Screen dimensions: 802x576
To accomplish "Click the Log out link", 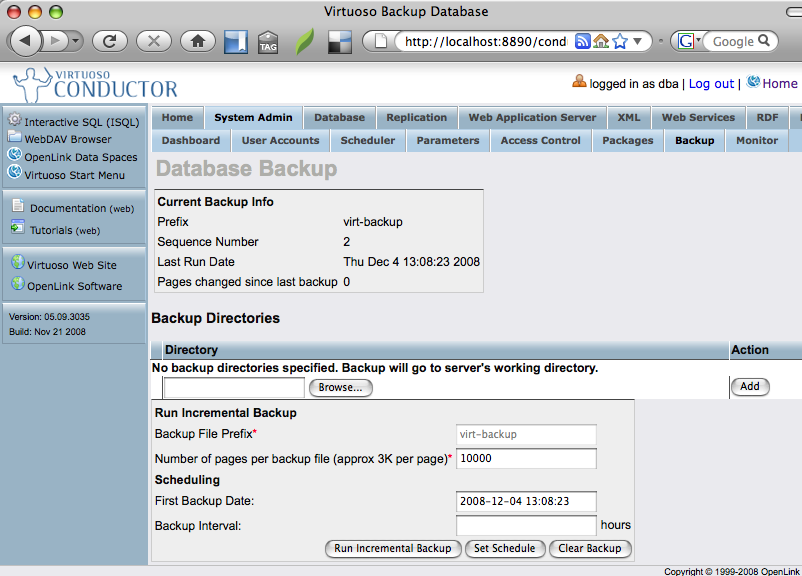I will 711,84.
